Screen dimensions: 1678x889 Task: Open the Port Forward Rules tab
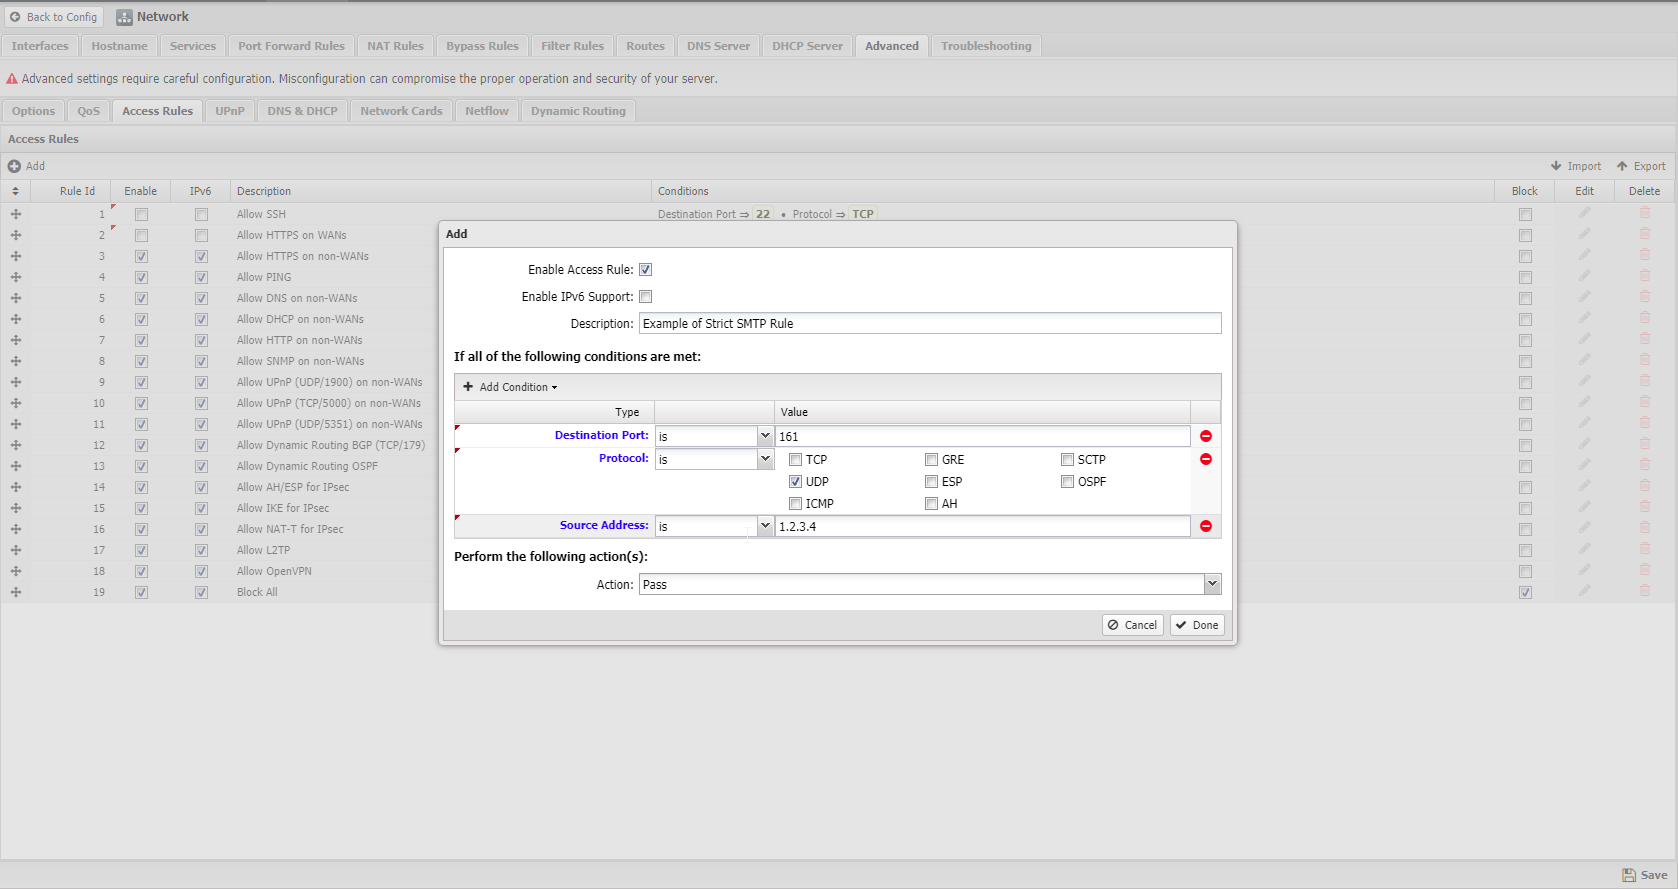[291, 46]
